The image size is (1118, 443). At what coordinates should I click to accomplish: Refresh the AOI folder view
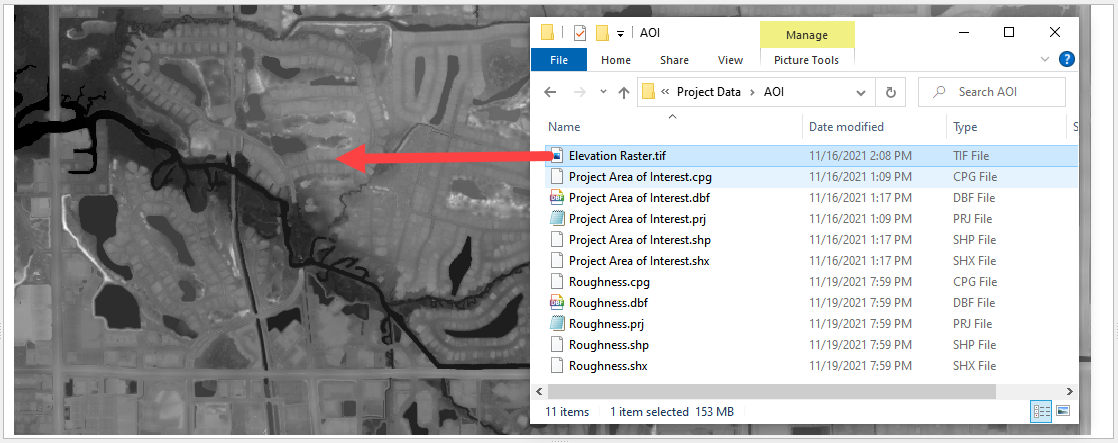[x=890, y=92]
